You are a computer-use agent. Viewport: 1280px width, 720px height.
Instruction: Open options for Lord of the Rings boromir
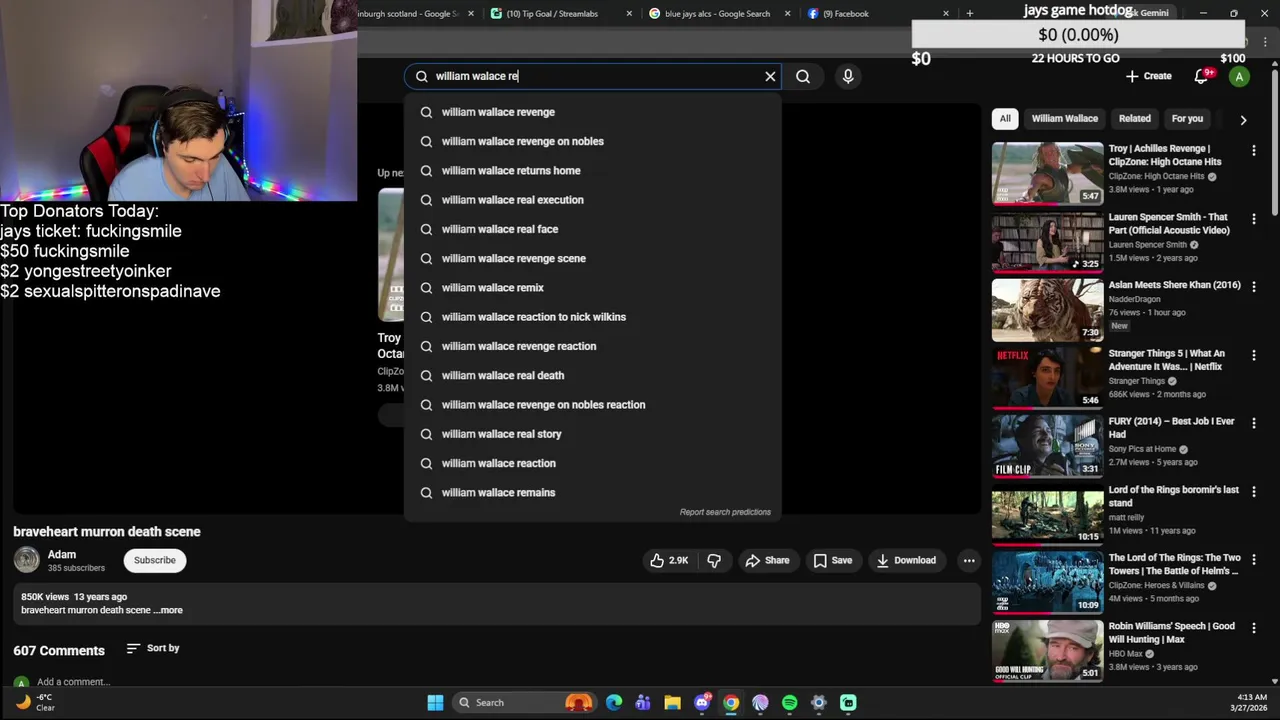click(x=1253, y=491)
